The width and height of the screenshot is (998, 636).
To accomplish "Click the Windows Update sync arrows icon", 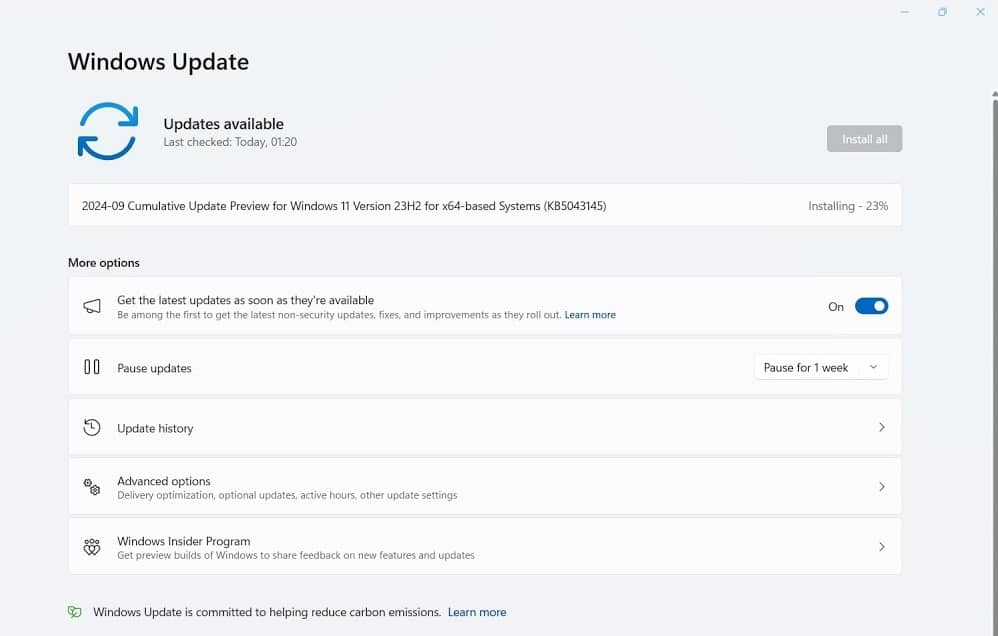I will [108, 131].
